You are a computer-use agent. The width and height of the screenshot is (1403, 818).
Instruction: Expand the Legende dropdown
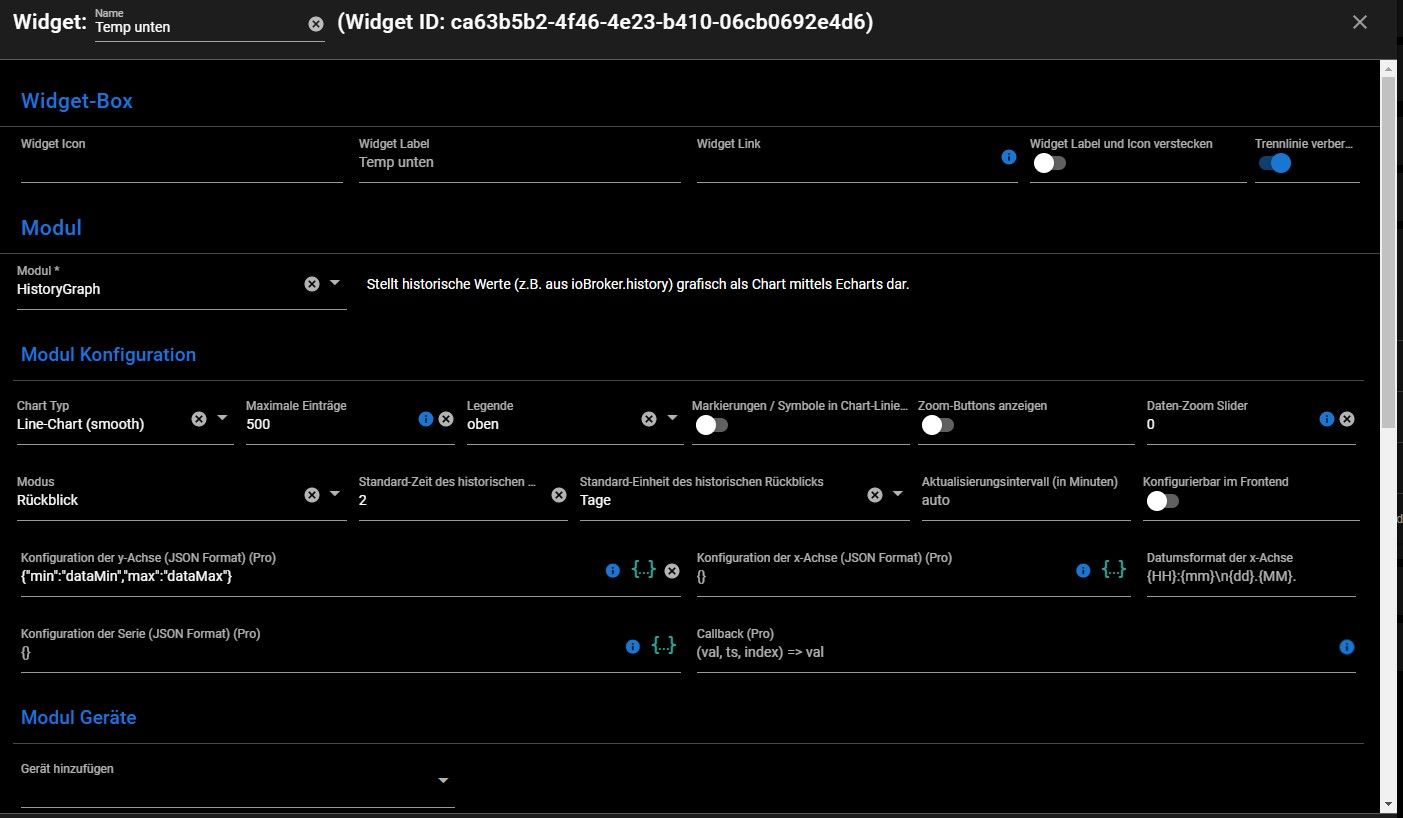672,418
